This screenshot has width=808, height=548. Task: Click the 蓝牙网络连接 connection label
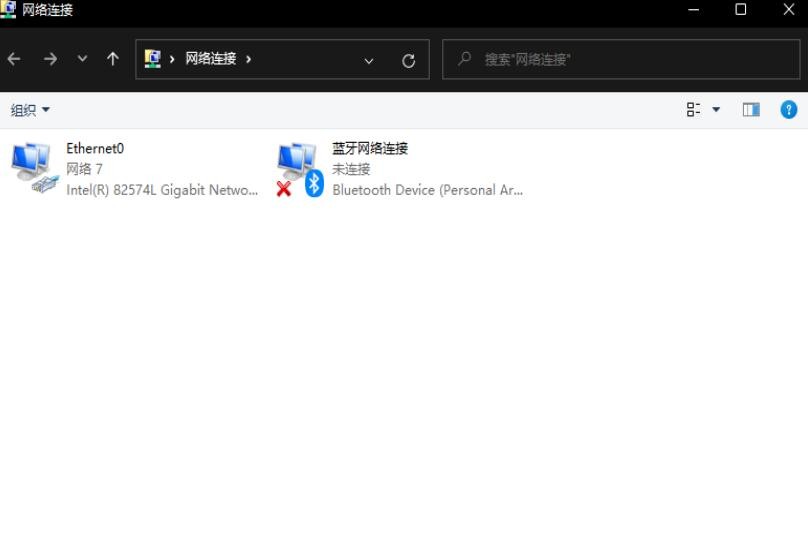[x=370, y=148]
